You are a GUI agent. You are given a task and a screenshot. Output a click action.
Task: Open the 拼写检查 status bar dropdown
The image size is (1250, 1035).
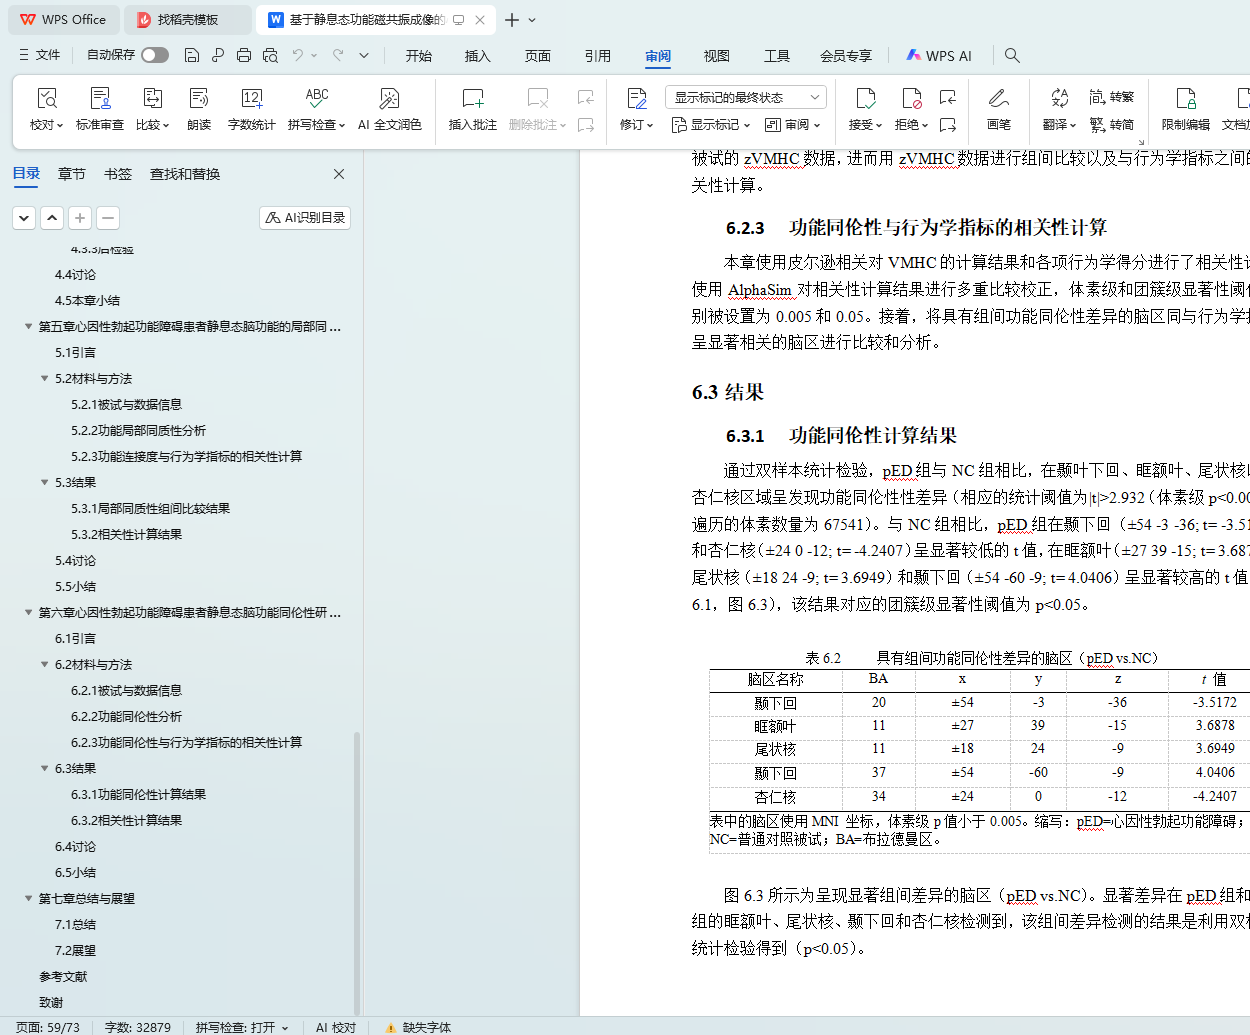click(285, 1027)
